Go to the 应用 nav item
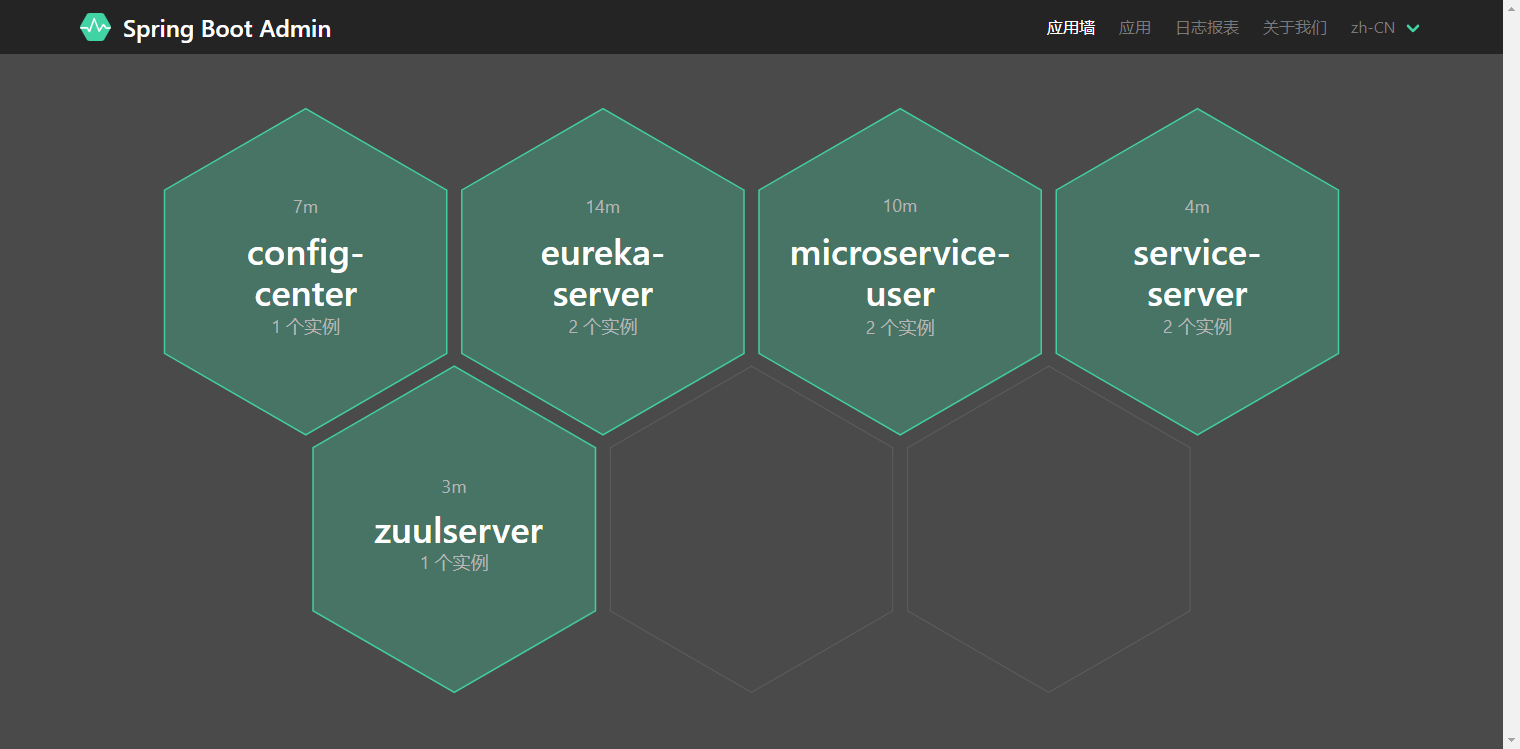The width and height of the screenshot is (1520, 749). [1135, 28]
